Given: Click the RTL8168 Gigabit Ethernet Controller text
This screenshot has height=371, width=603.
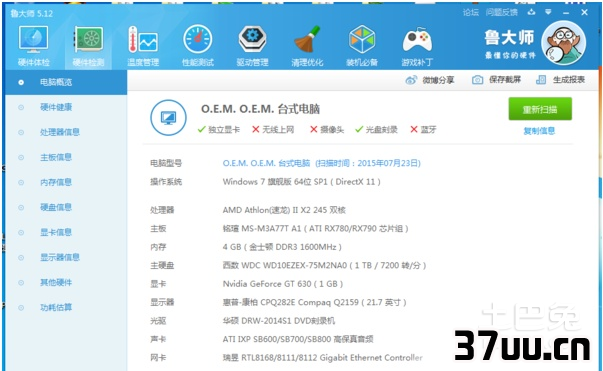Looking at the screenshot, I should [322, 358].
